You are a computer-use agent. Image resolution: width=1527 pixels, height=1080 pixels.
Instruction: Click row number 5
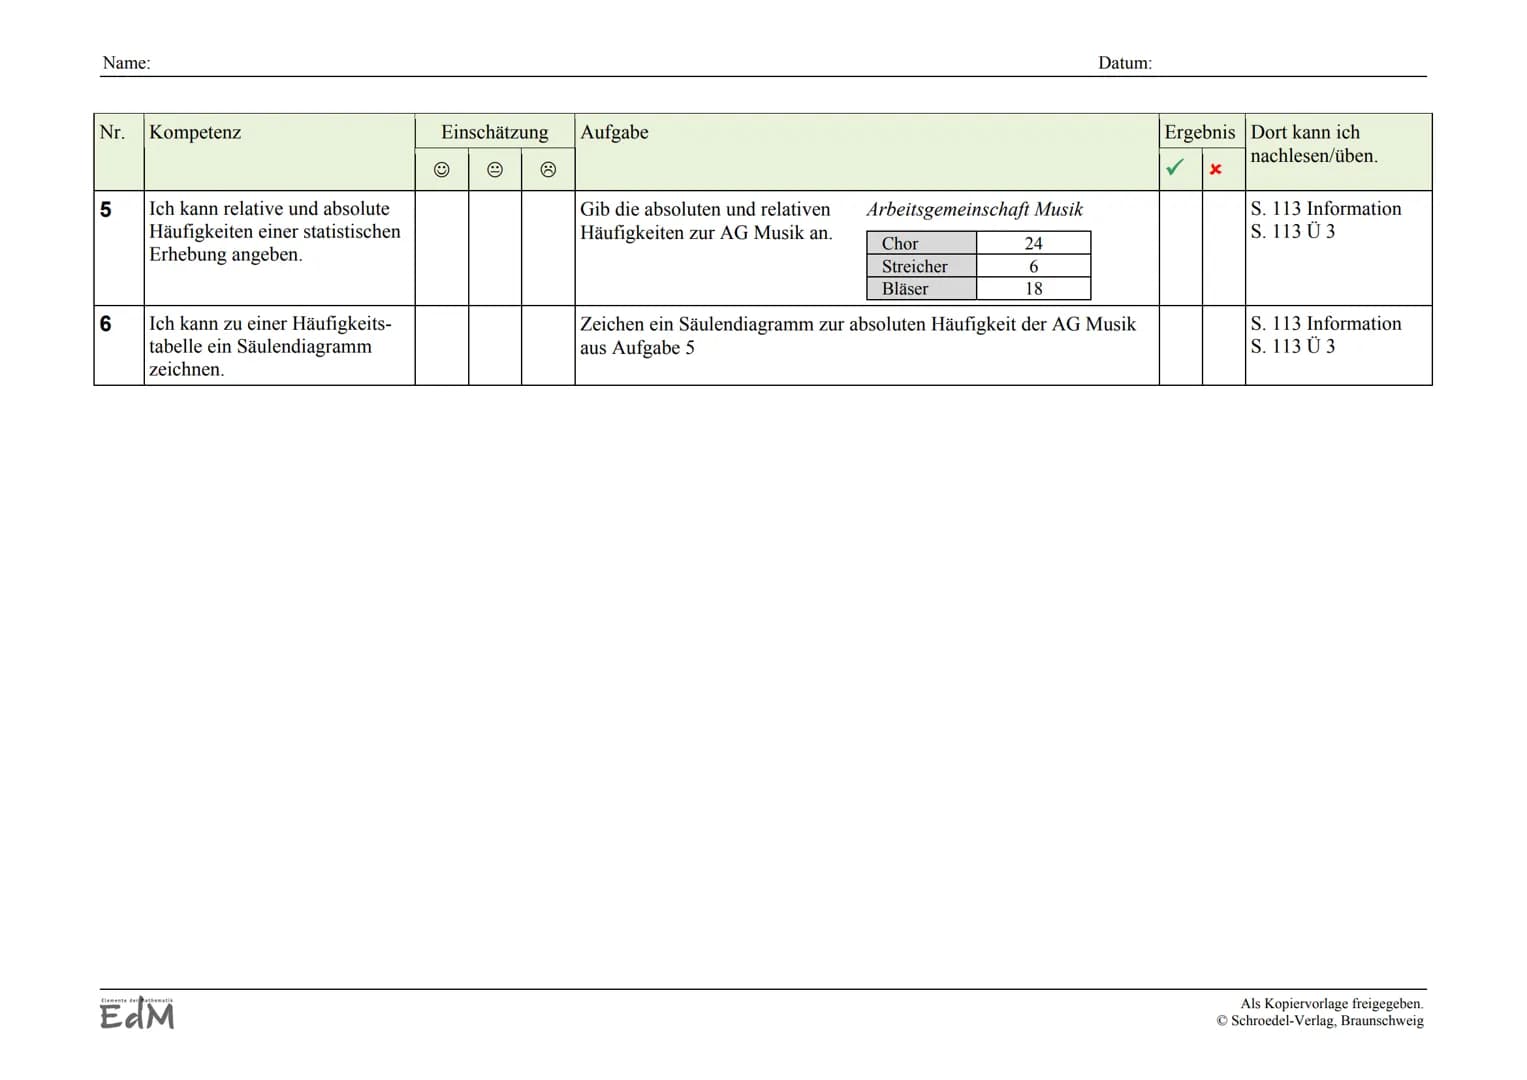pos(106,210)
